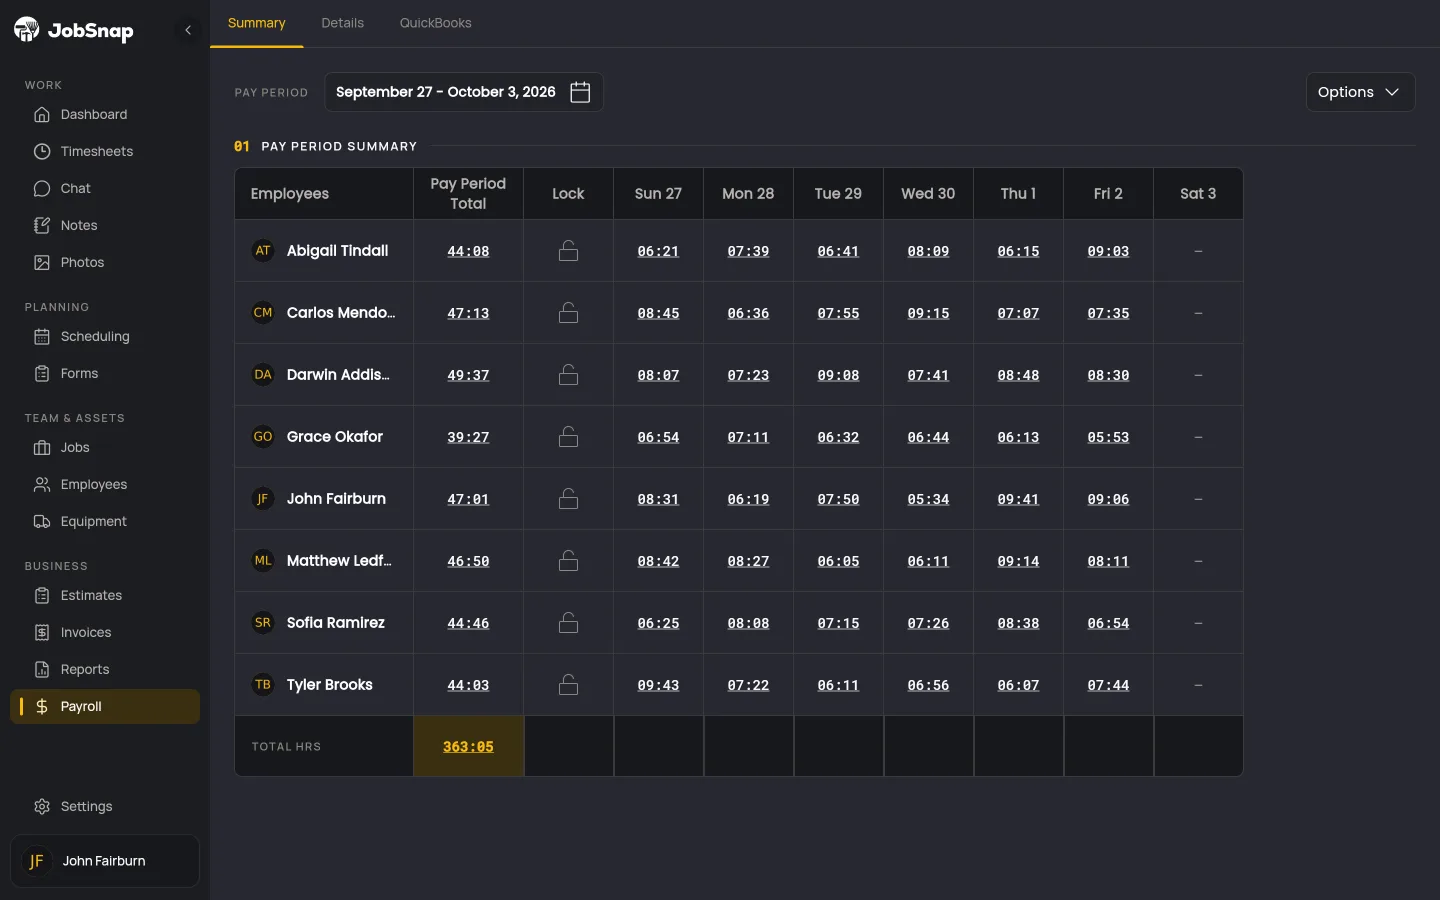Screen dimensions: 1440x900
Task: Click Matthew Ledf's Mon 28 entry 08:27
Action: 748,561
